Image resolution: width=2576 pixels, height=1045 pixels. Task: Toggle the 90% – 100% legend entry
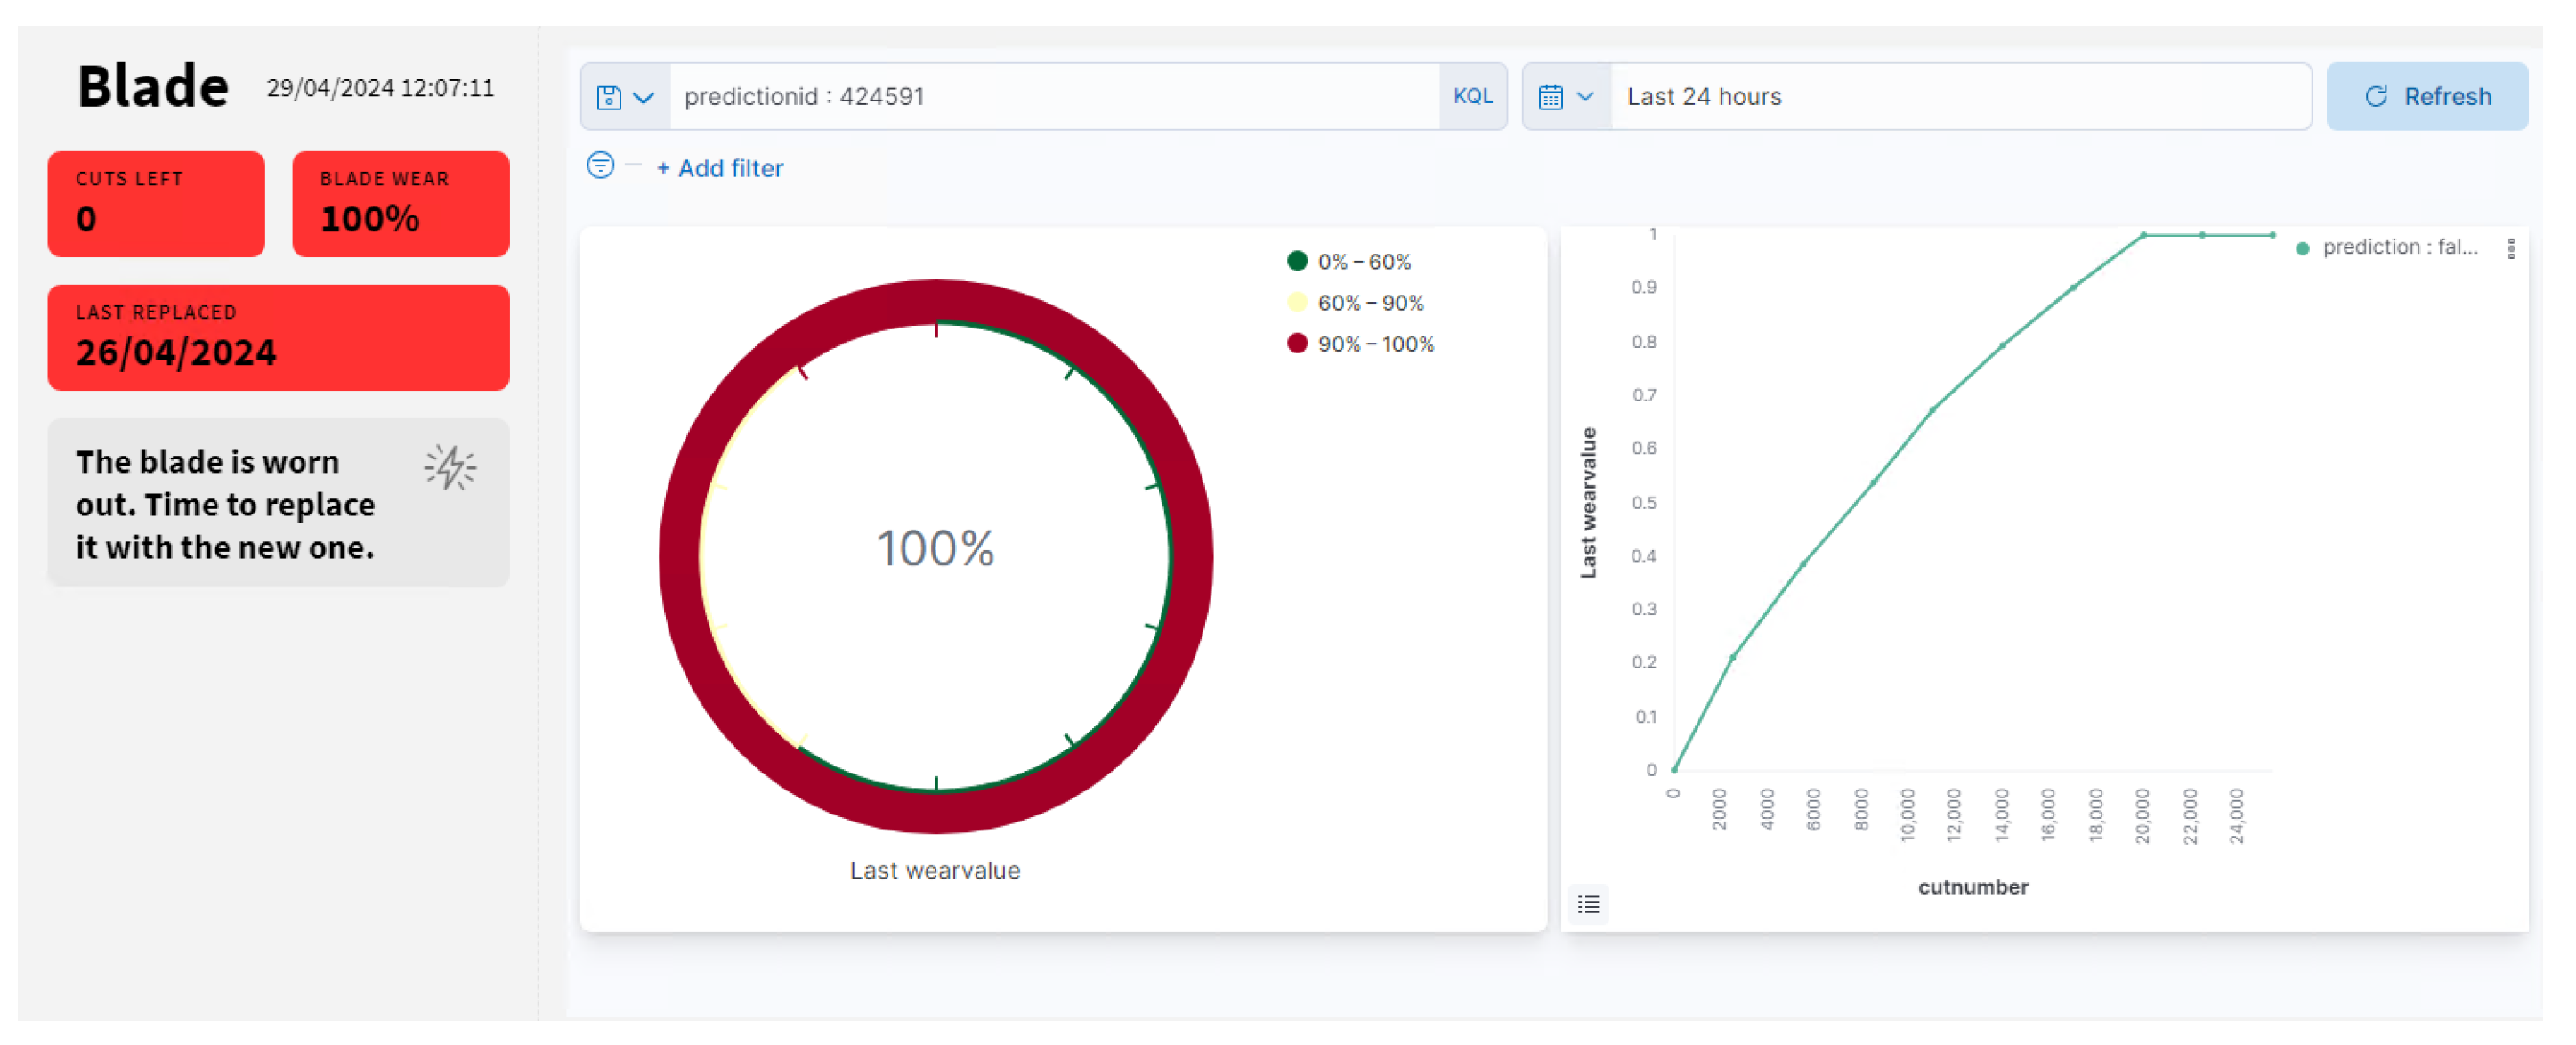1375,344
